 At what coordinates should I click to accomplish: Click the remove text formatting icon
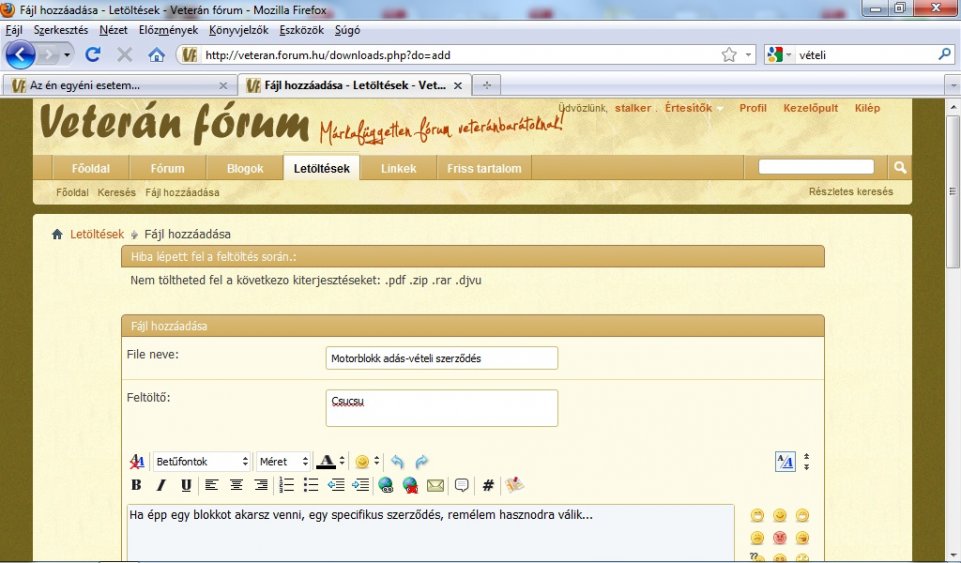coord(138,462)
